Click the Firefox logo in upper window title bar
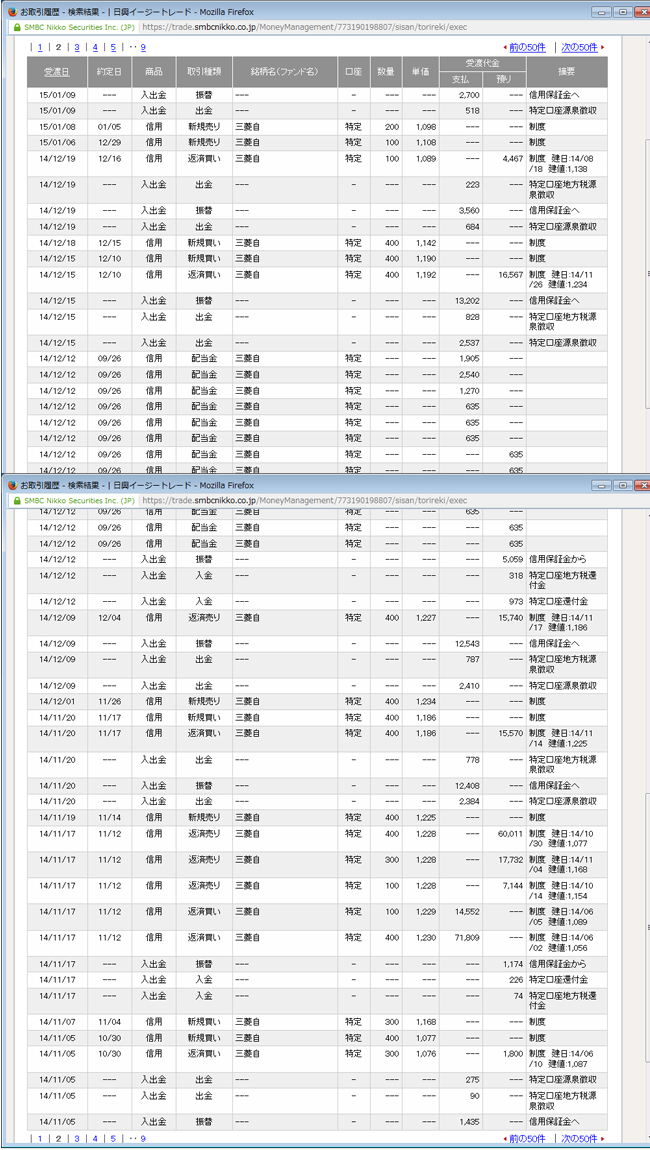 click(12, 12)
